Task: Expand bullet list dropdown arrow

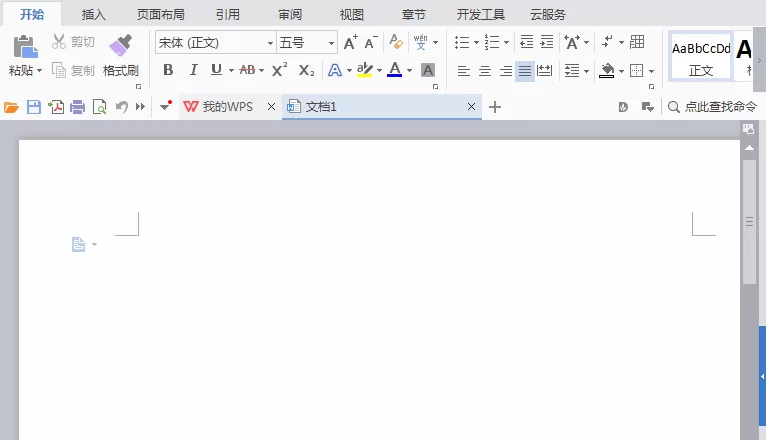Action: click(476, 42)
